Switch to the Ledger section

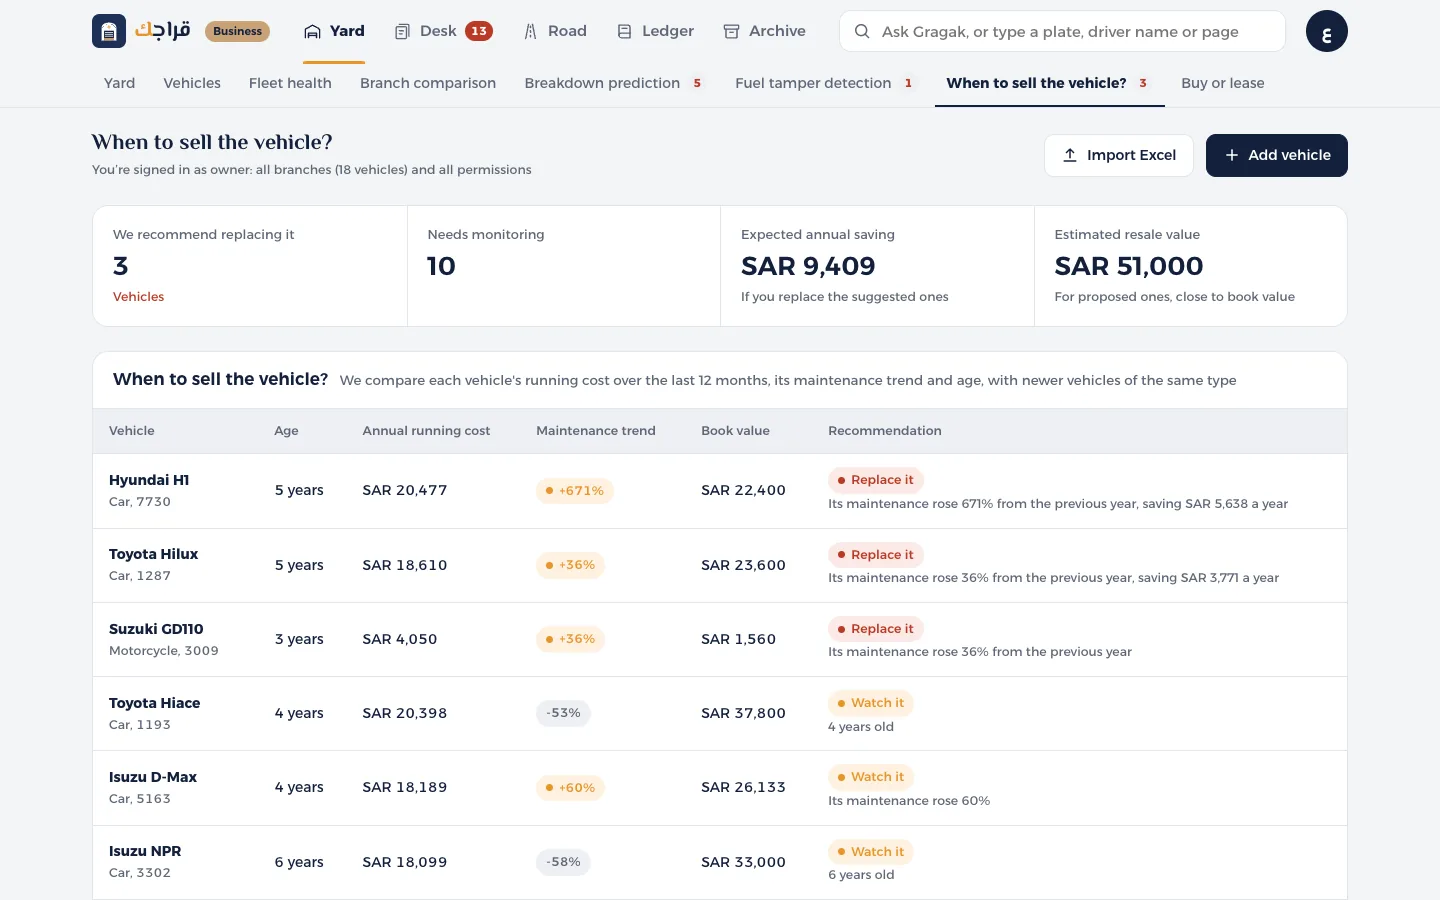point(655,31)
